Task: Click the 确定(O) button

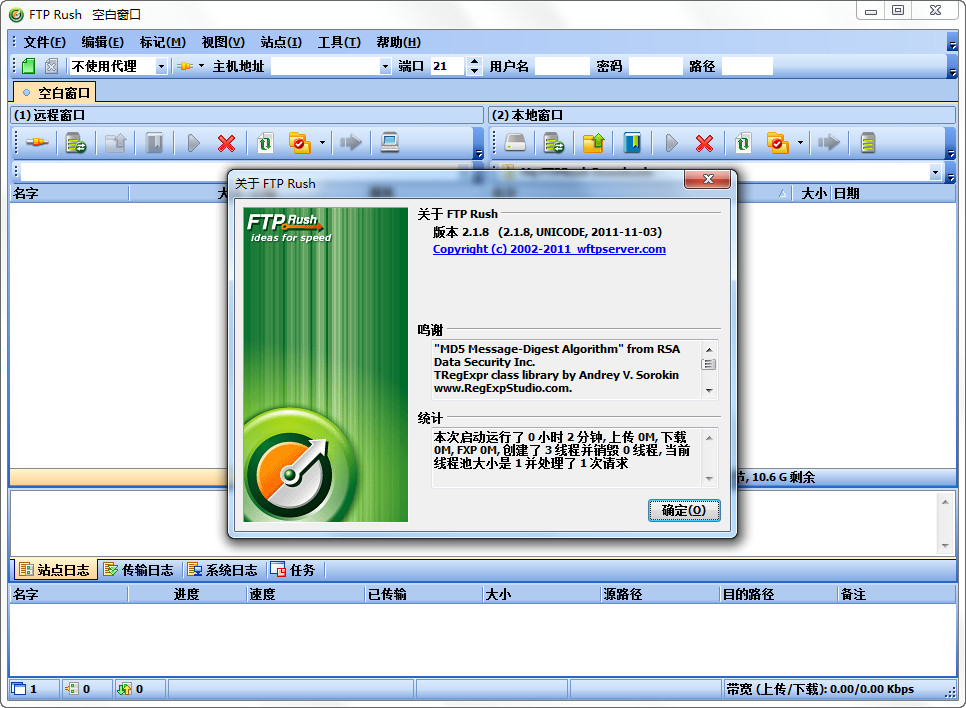Action: [684, 510]
